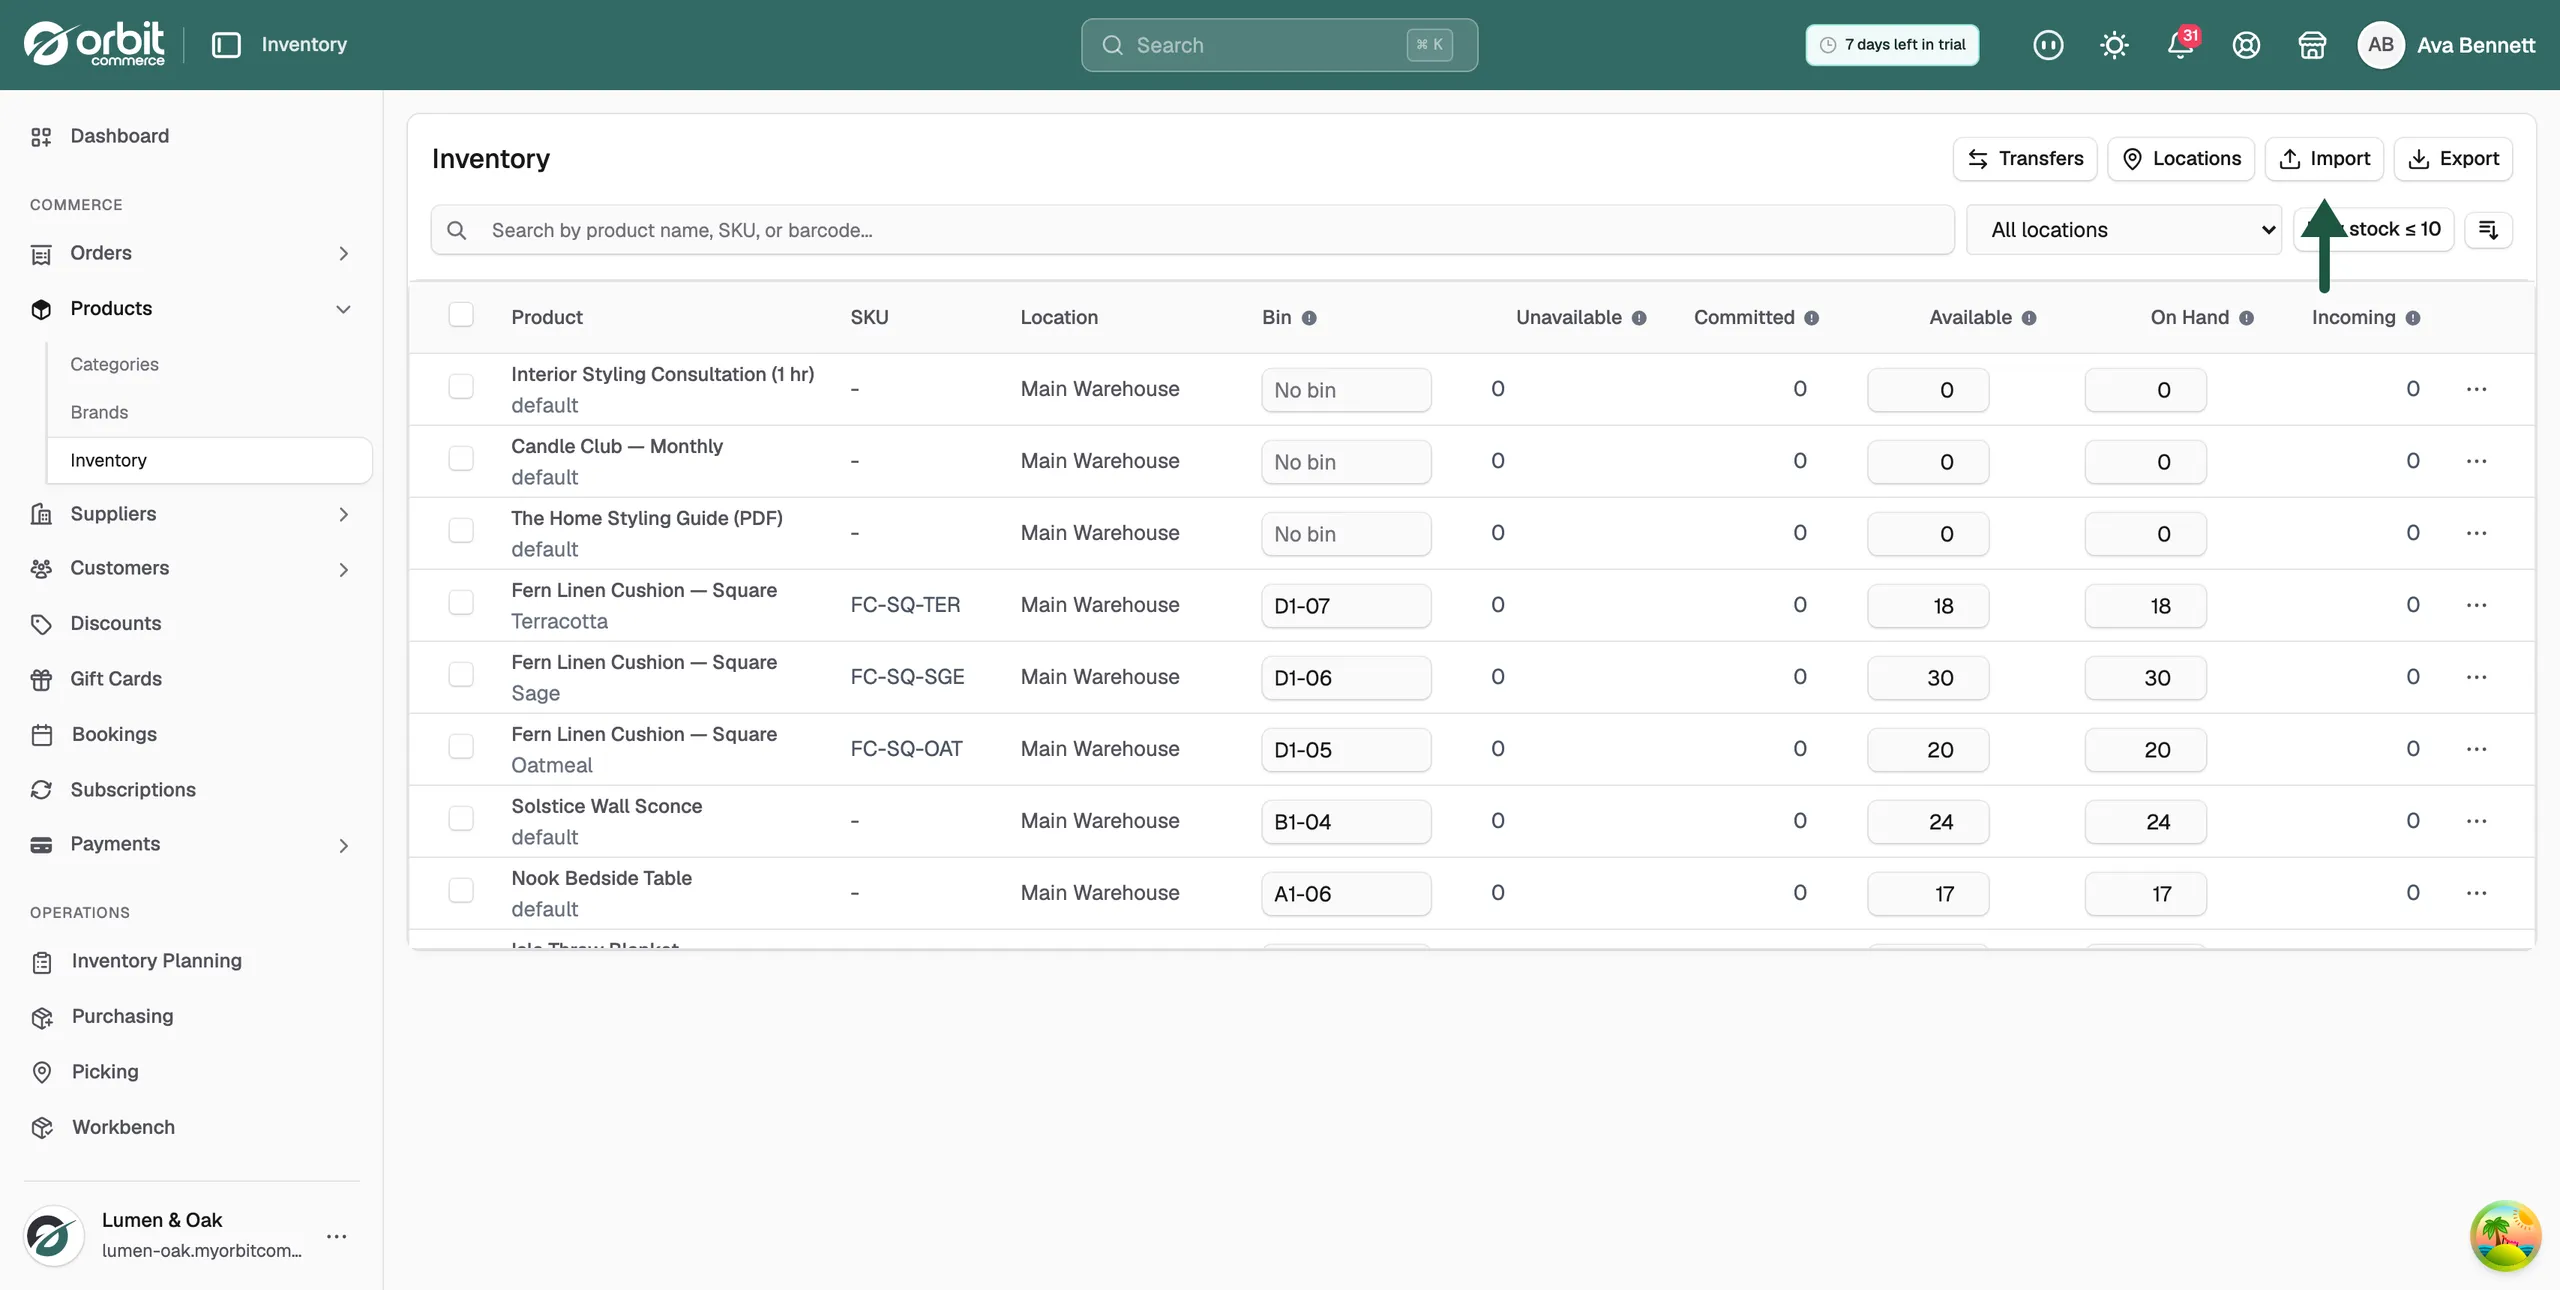
Task: Select The Home Styling Guide row checkbox
Action: (x=461, y=530)
